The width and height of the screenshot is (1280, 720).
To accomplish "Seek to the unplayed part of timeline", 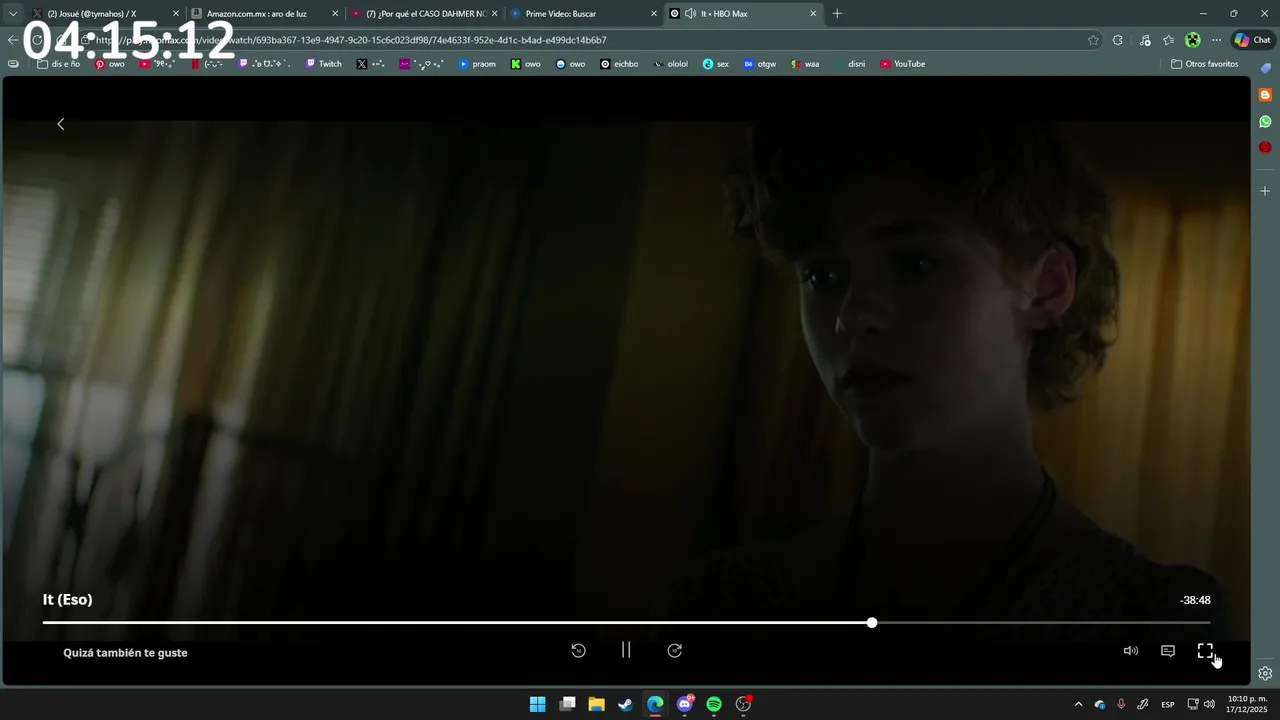I will point(1044,623).
